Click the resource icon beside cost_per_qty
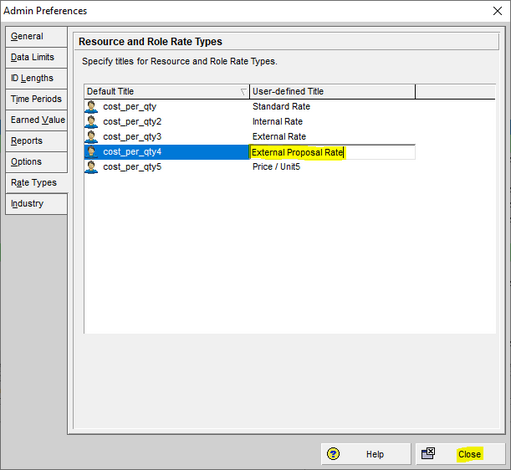511x470 pixels. coord(91,107)
